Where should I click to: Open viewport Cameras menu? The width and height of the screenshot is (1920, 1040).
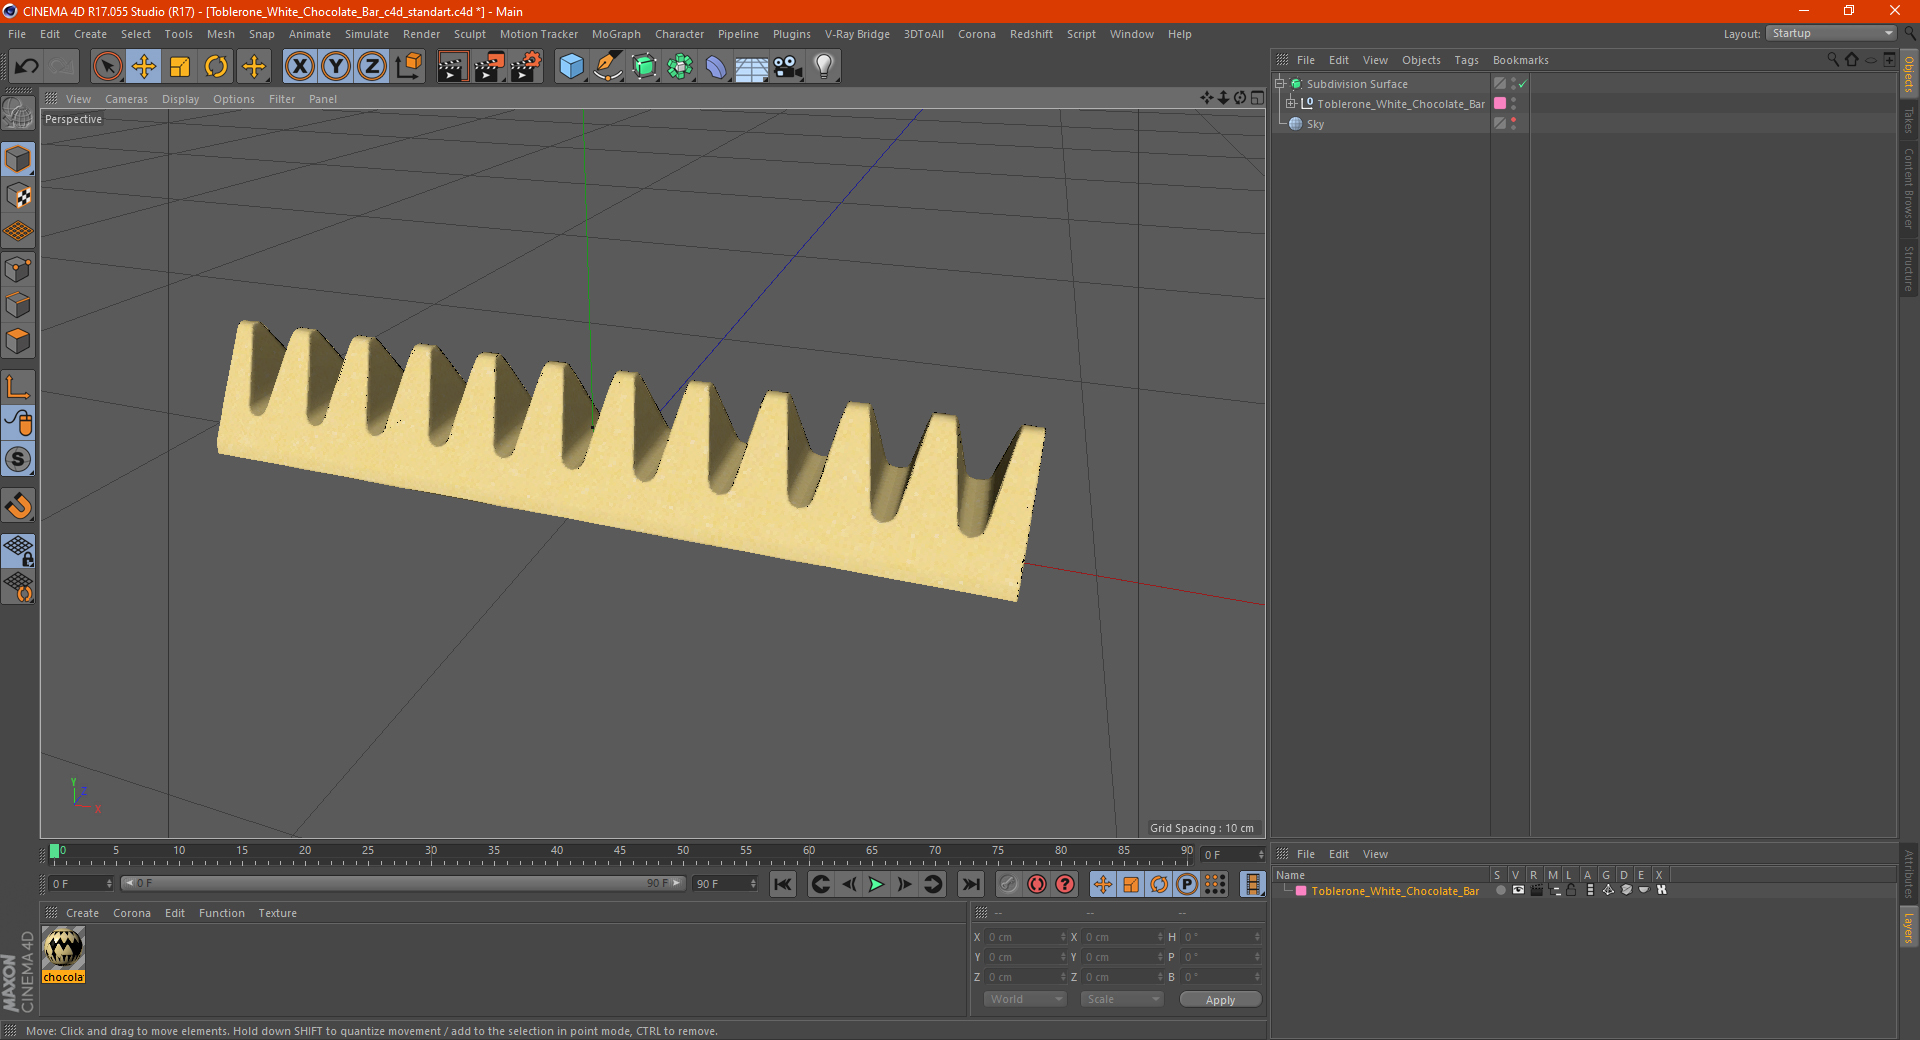tap(126, 99)
